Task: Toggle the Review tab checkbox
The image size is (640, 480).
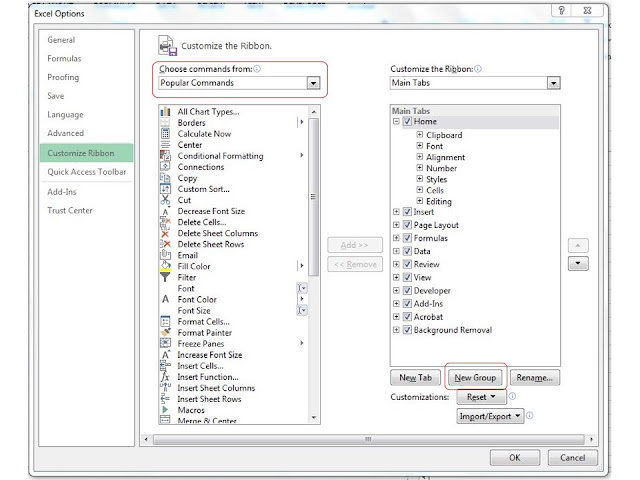Action: pyautogui.click(x=407, y=264)
